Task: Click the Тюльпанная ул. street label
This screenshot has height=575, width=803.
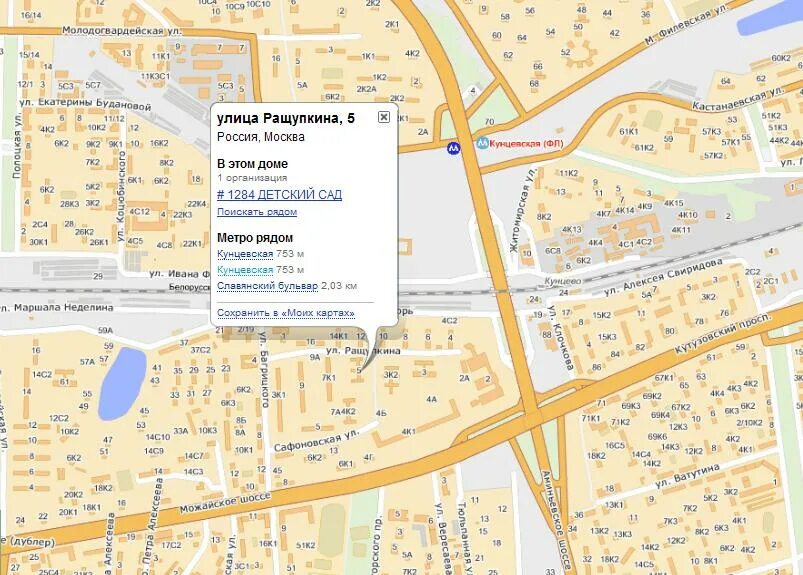Action: tap(463, 539)
